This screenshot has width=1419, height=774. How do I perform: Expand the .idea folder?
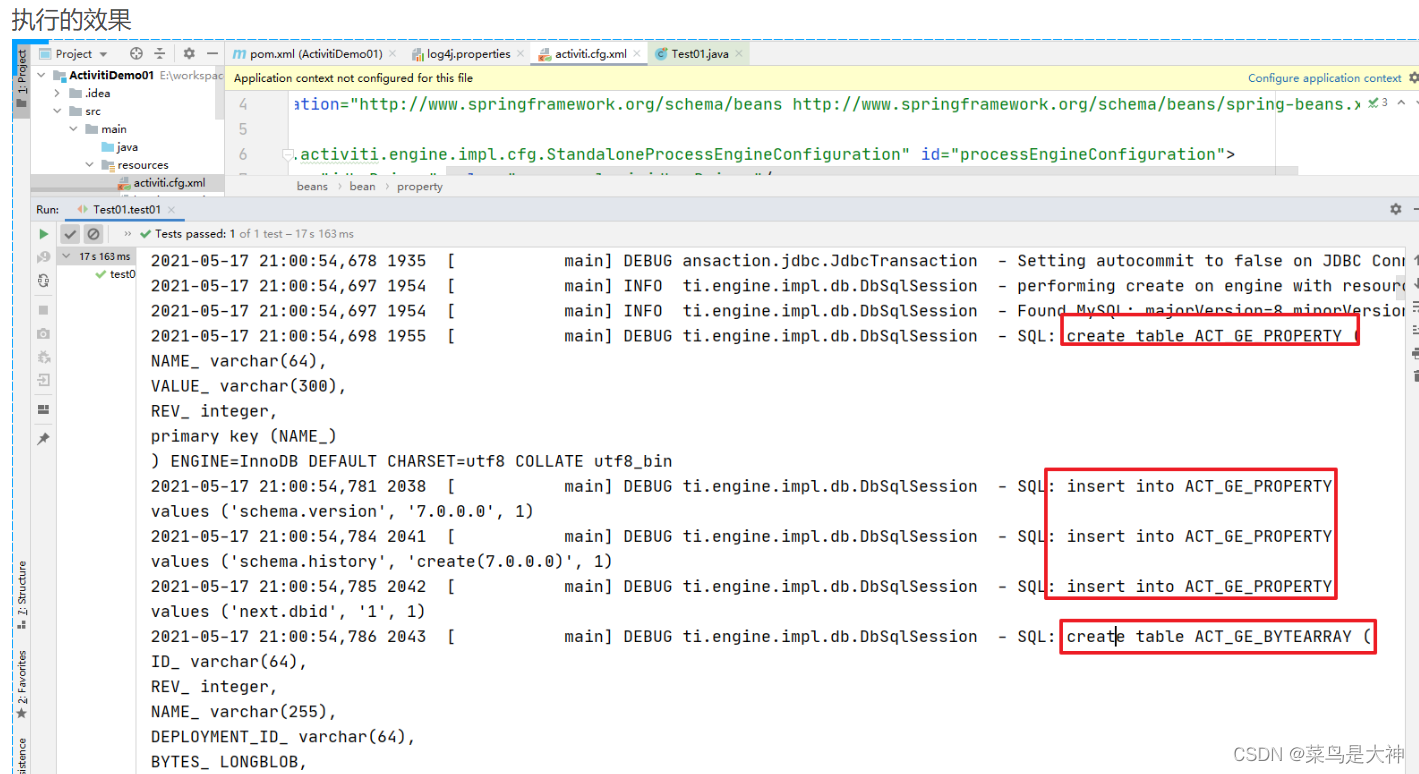tap(57, 93)
